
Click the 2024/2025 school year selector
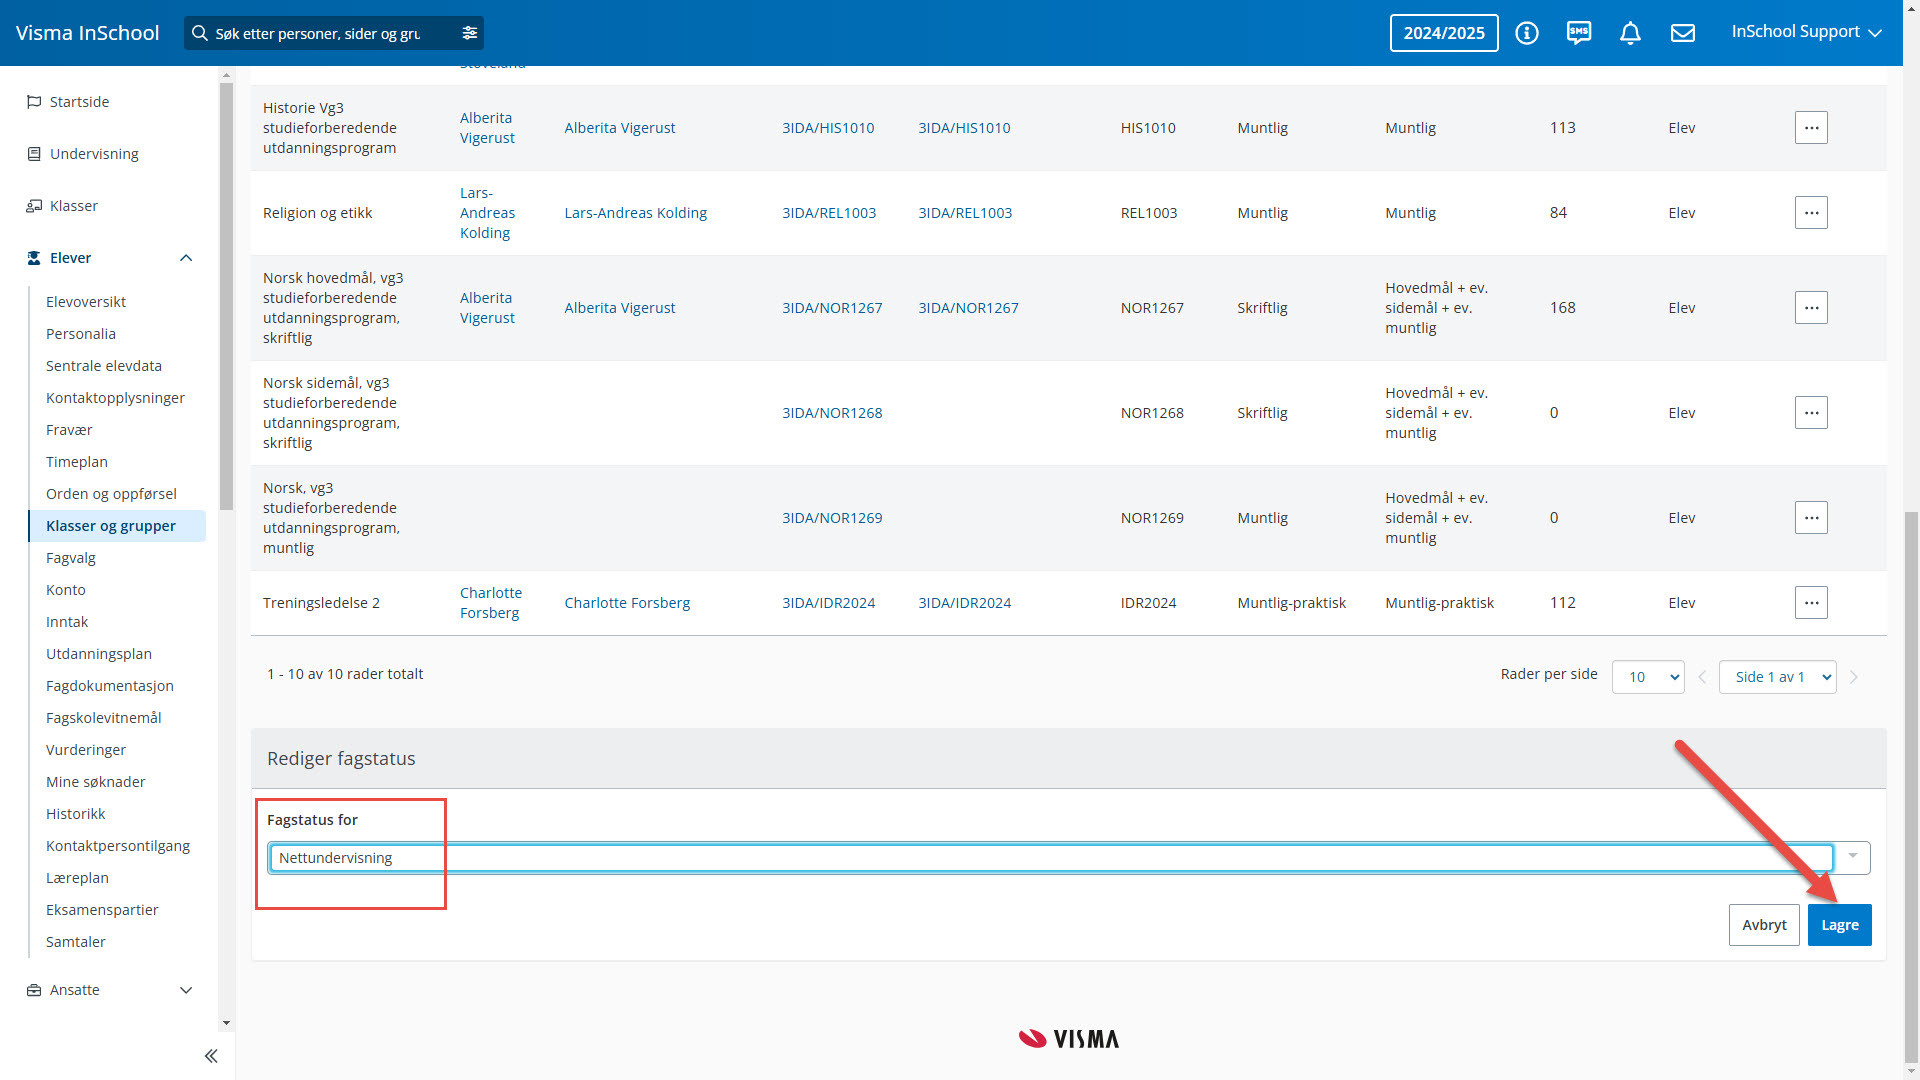[1443, 33]
